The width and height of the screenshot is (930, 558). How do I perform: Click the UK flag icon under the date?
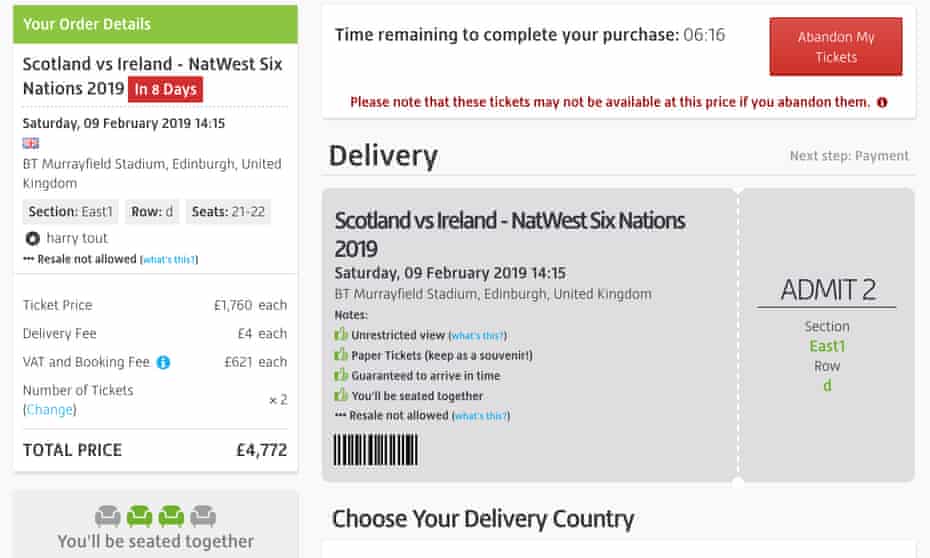31,143
